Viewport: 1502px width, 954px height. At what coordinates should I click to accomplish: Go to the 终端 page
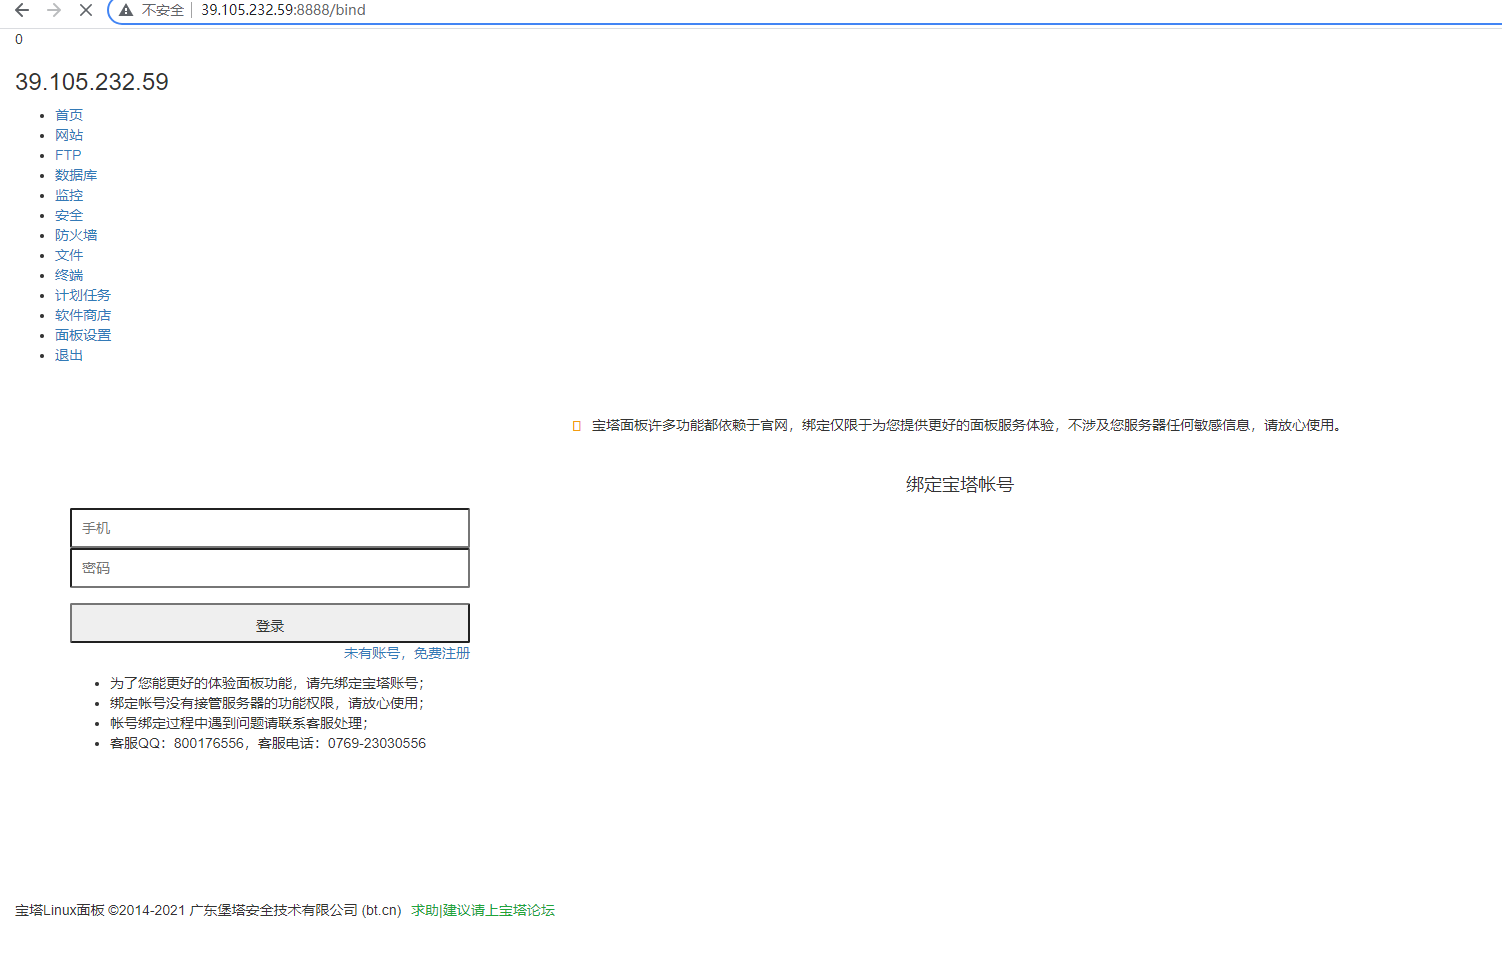(x=69, y=275)
